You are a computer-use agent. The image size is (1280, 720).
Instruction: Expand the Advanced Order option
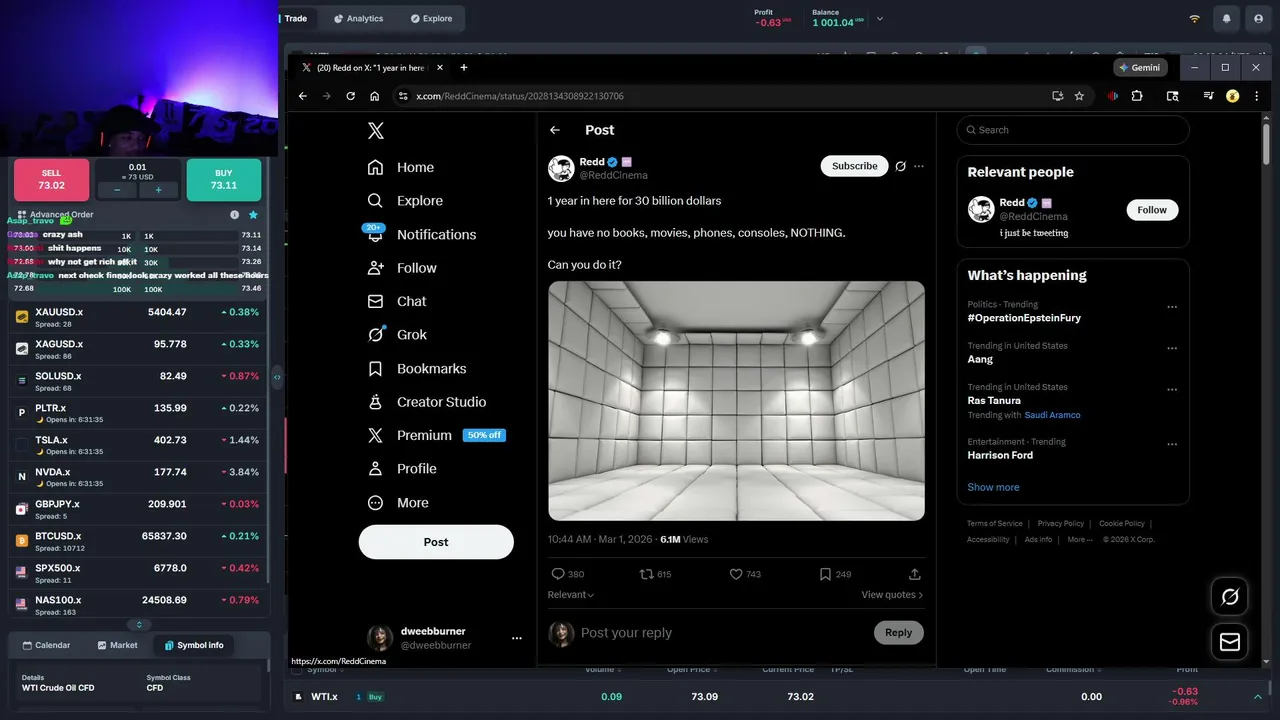click(55, 215)
